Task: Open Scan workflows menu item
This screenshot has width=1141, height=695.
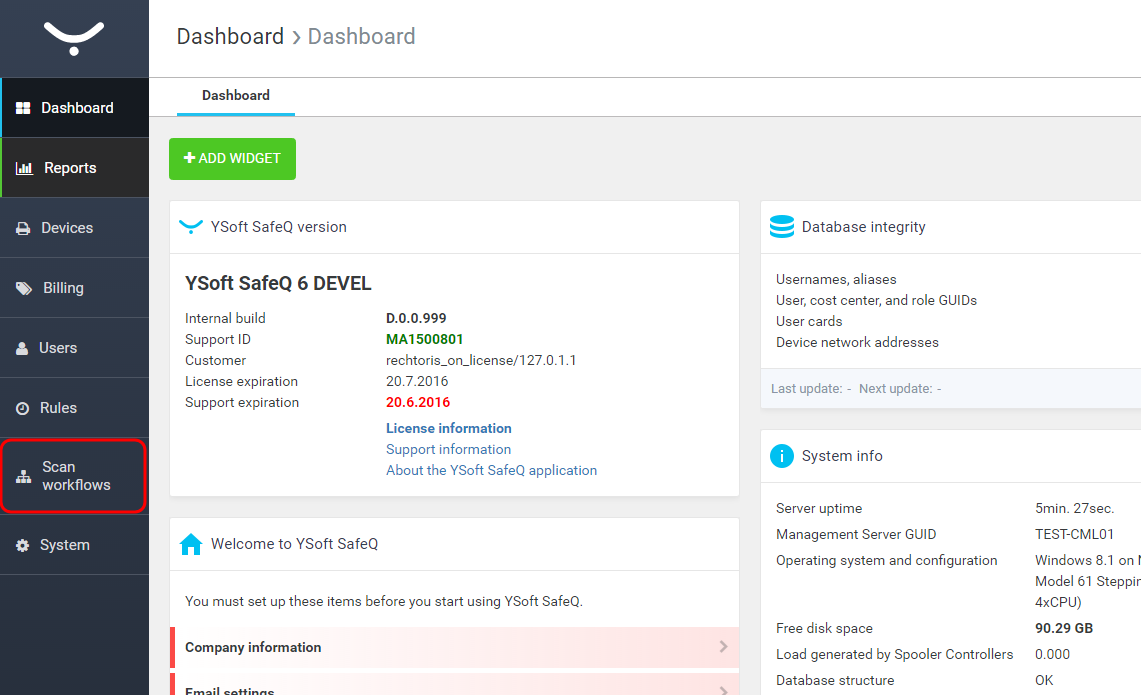Action: pos(76,476)
